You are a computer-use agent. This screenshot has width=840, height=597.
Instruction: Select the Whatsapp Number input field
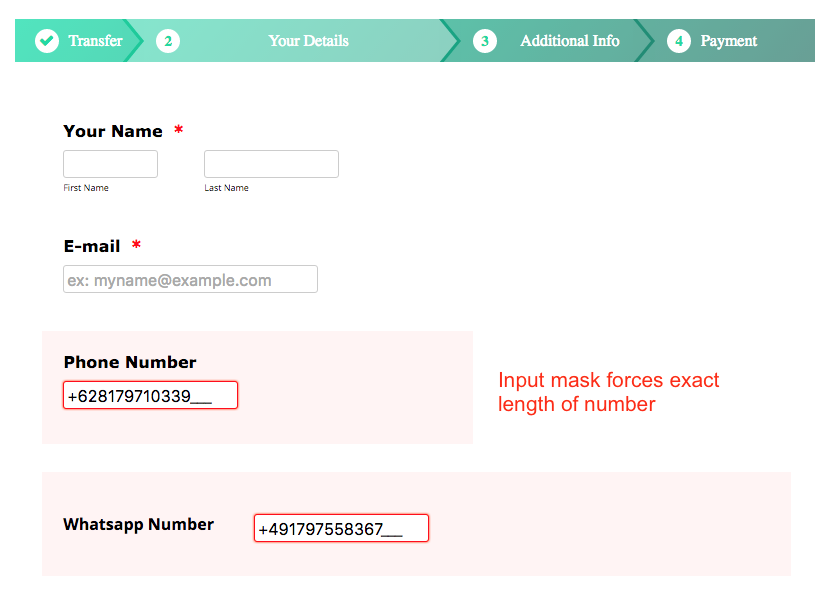(x=341, y=528)
